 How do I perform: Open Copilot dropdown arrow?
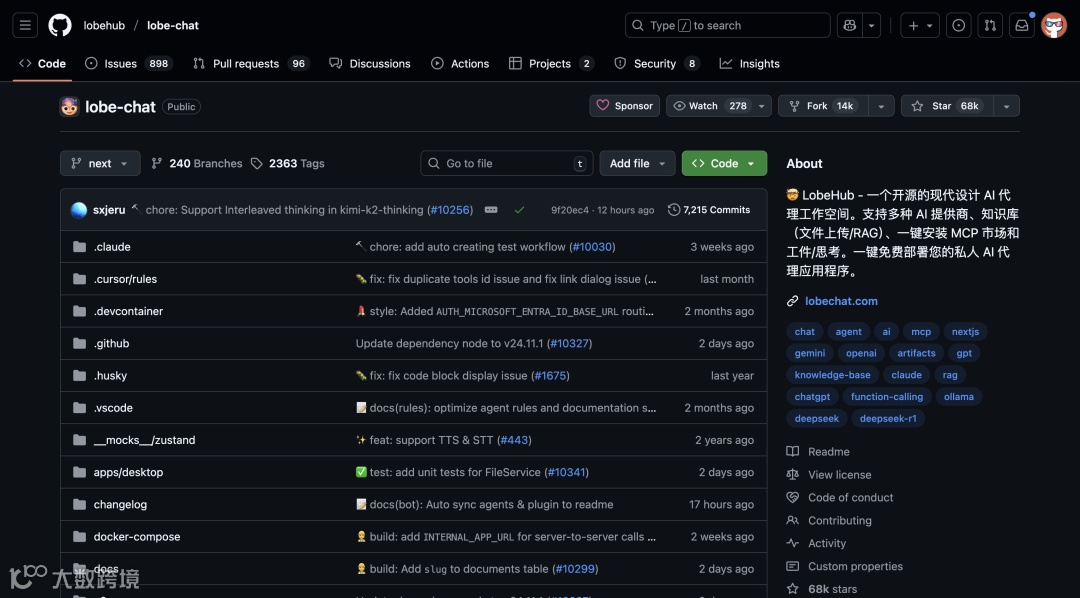pos(871,25)
